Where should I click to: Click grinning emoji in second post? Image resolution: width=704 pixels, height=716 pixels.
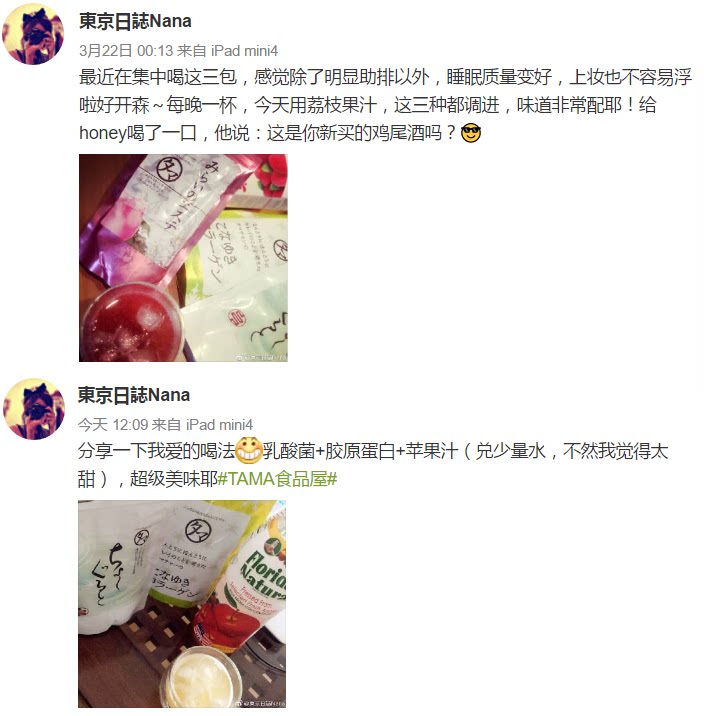tap(249, 451)
